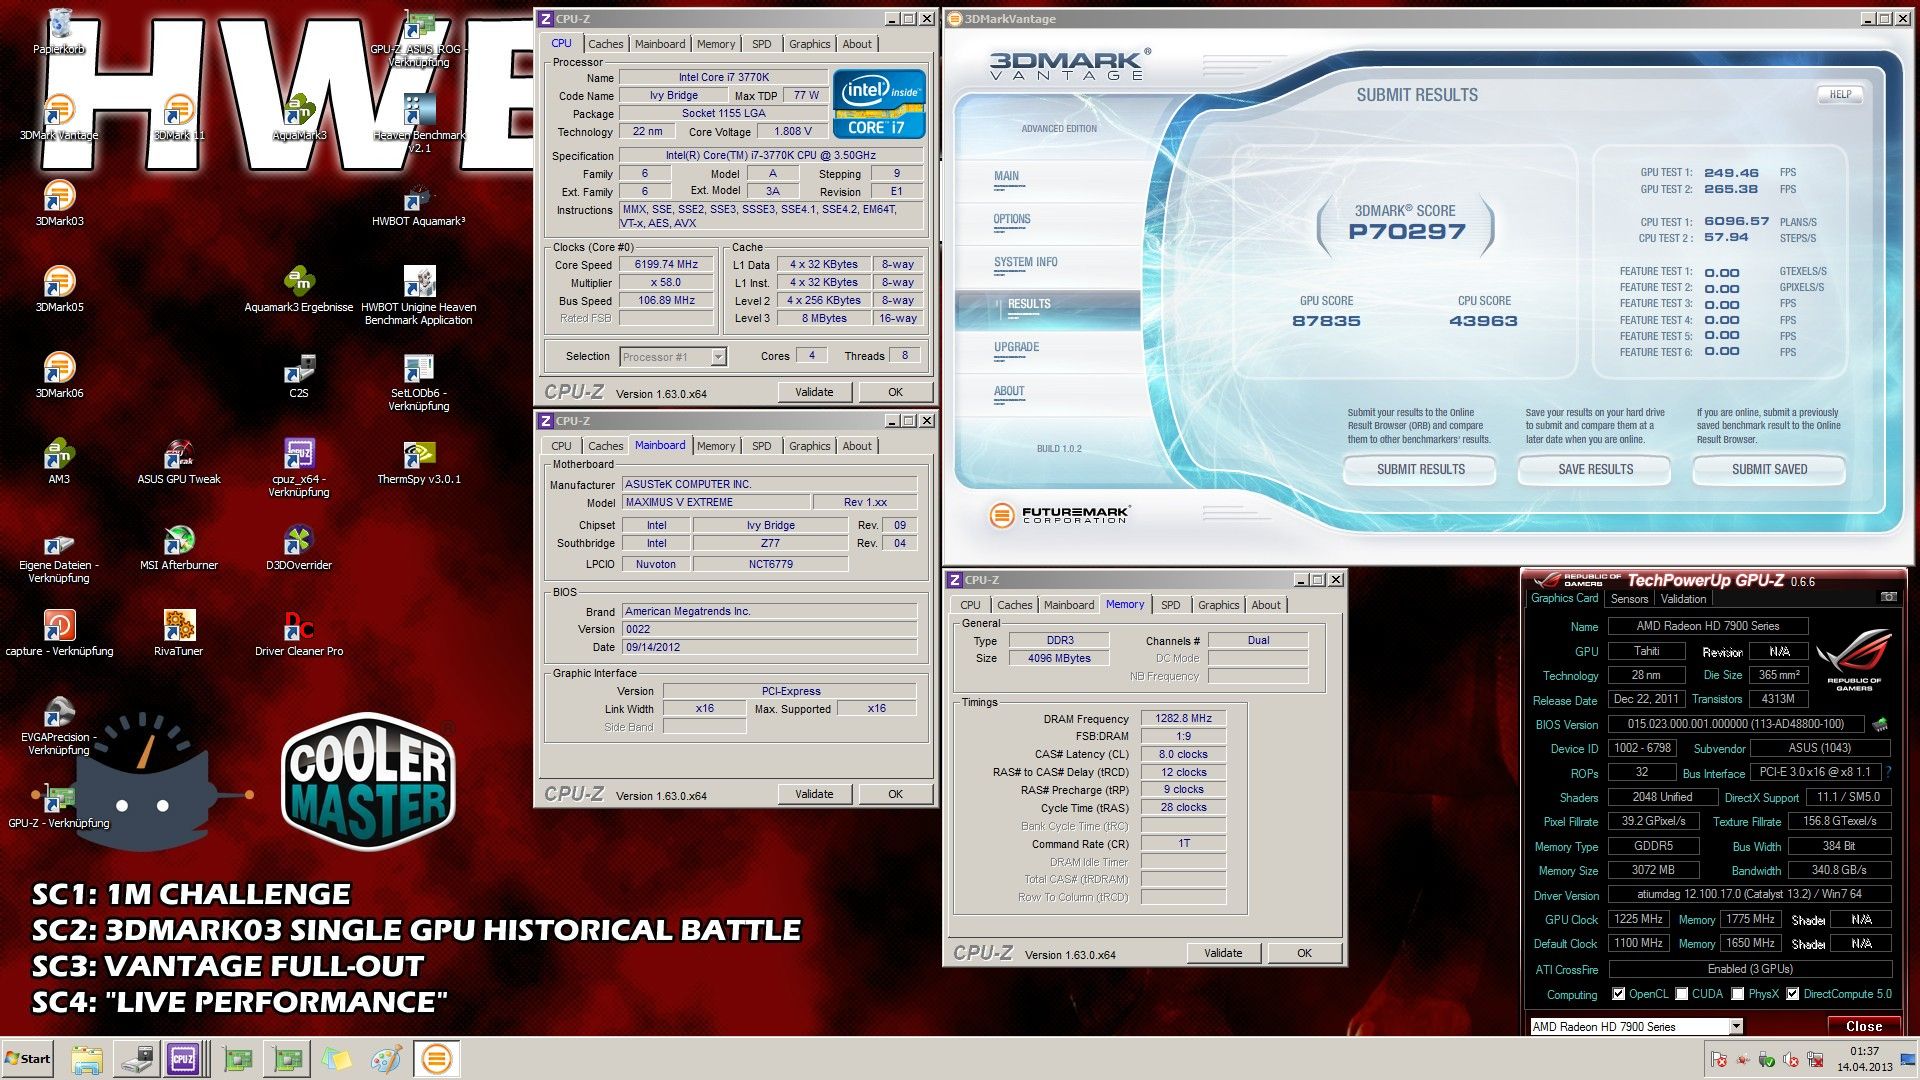Click the DRAM Frequency 1282.8 MHz field
The height and width of the screenshot is (1080, 1920).
click(x=1184, y=718)
